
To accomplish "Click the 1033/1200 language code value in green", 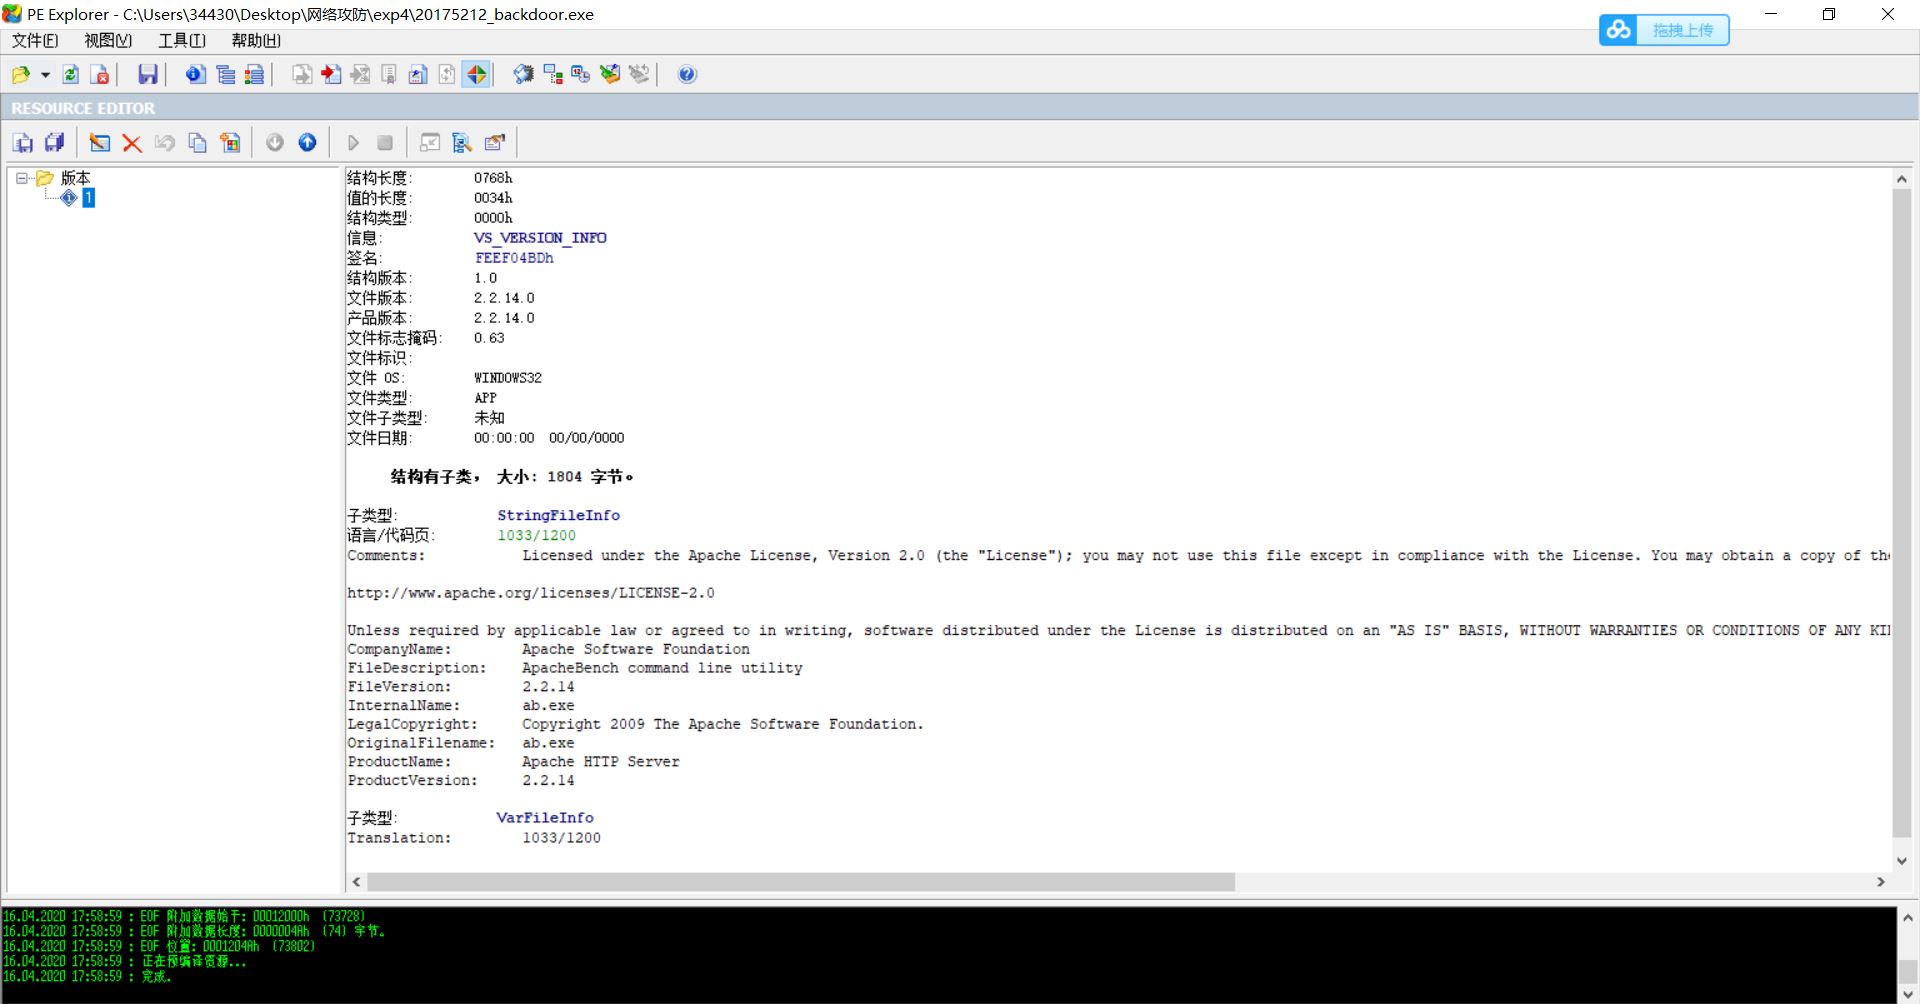I will (x=537, y=535).
